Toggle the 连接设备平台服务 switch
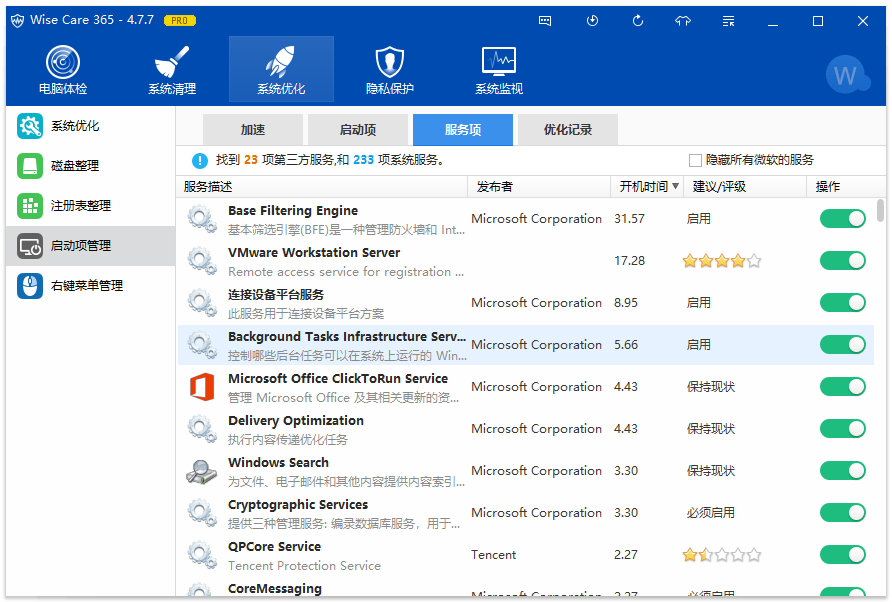The image size is (892, 602). click(843, 303)
